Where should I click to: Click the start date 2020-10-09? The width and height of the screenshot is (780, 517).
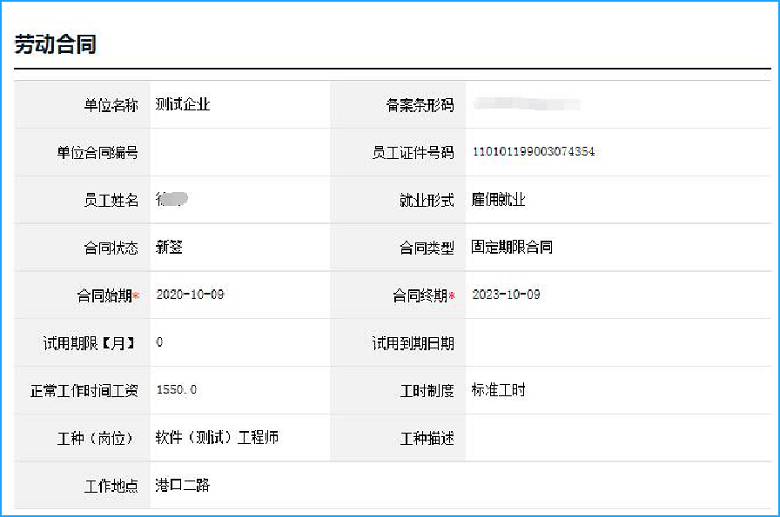[190, 295]
